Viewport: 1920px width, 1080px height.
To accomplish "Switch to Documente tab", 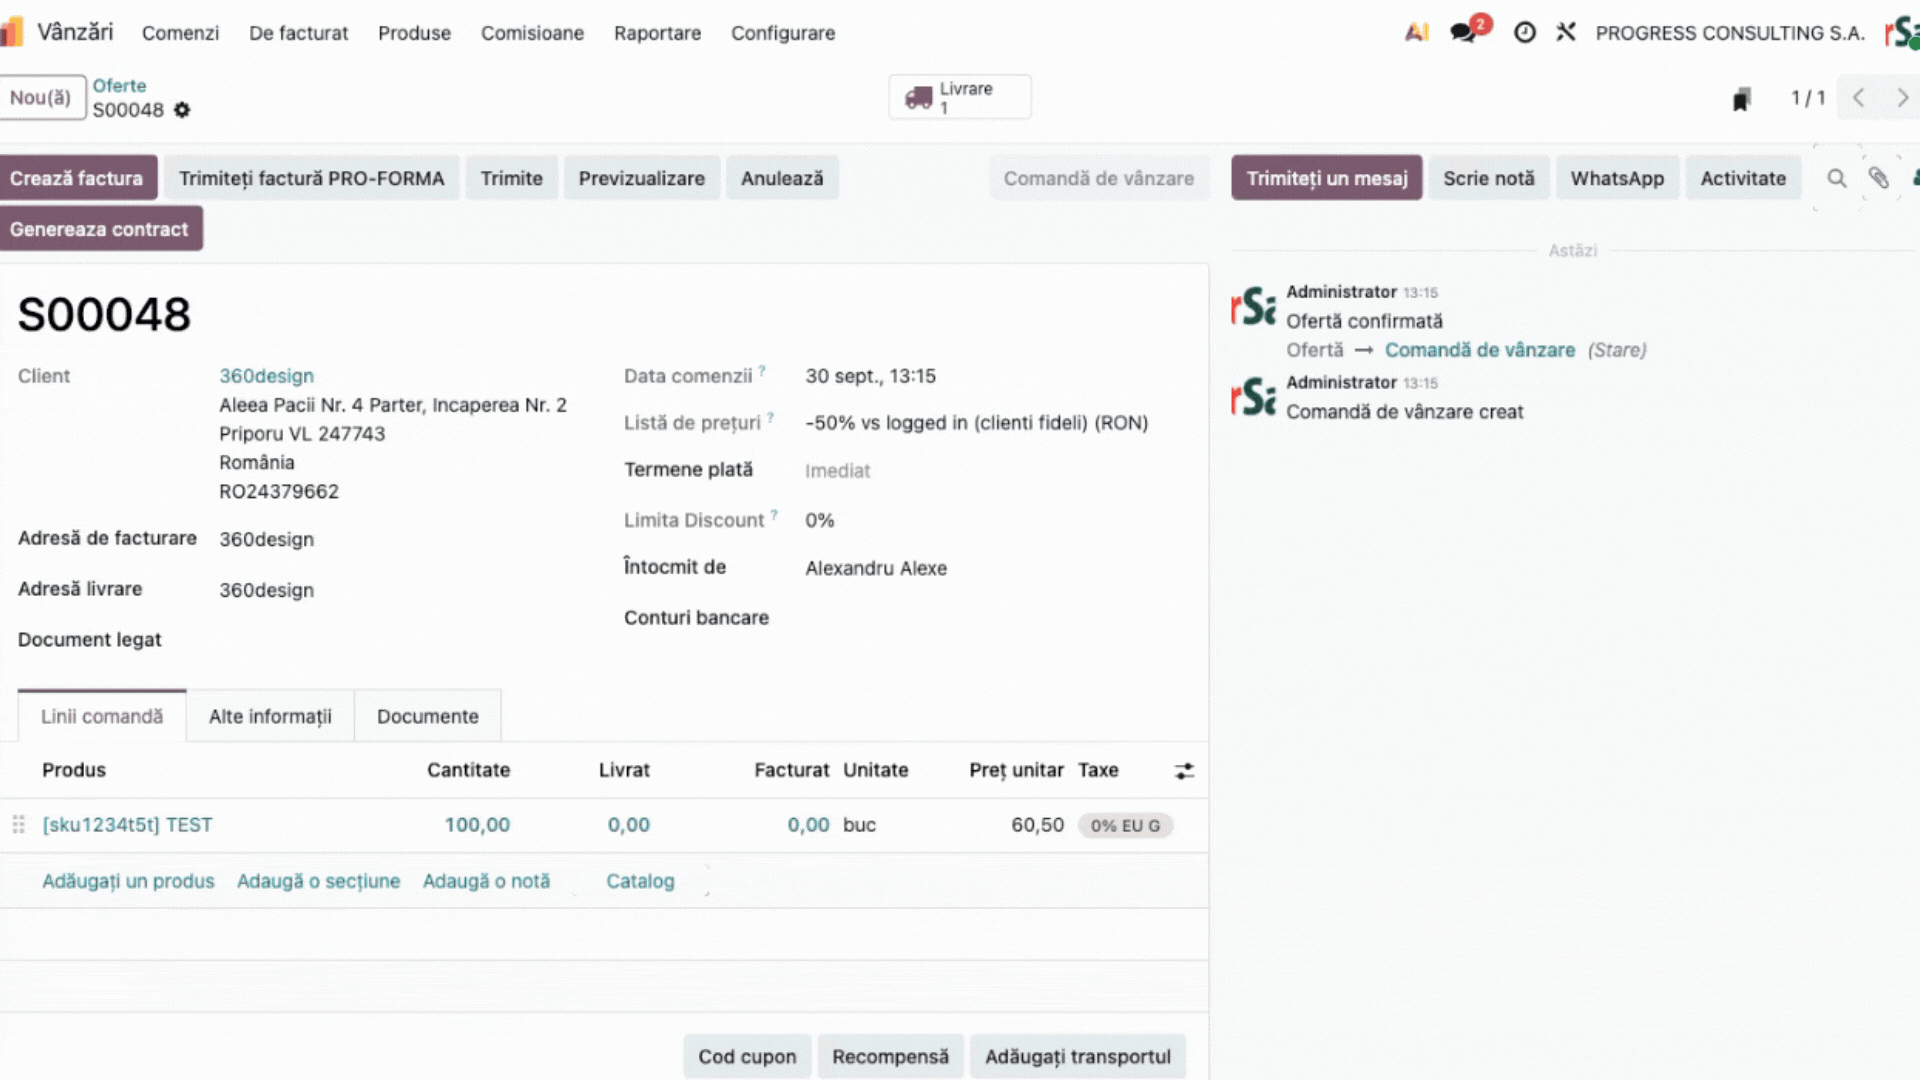I will click(428, 716).
